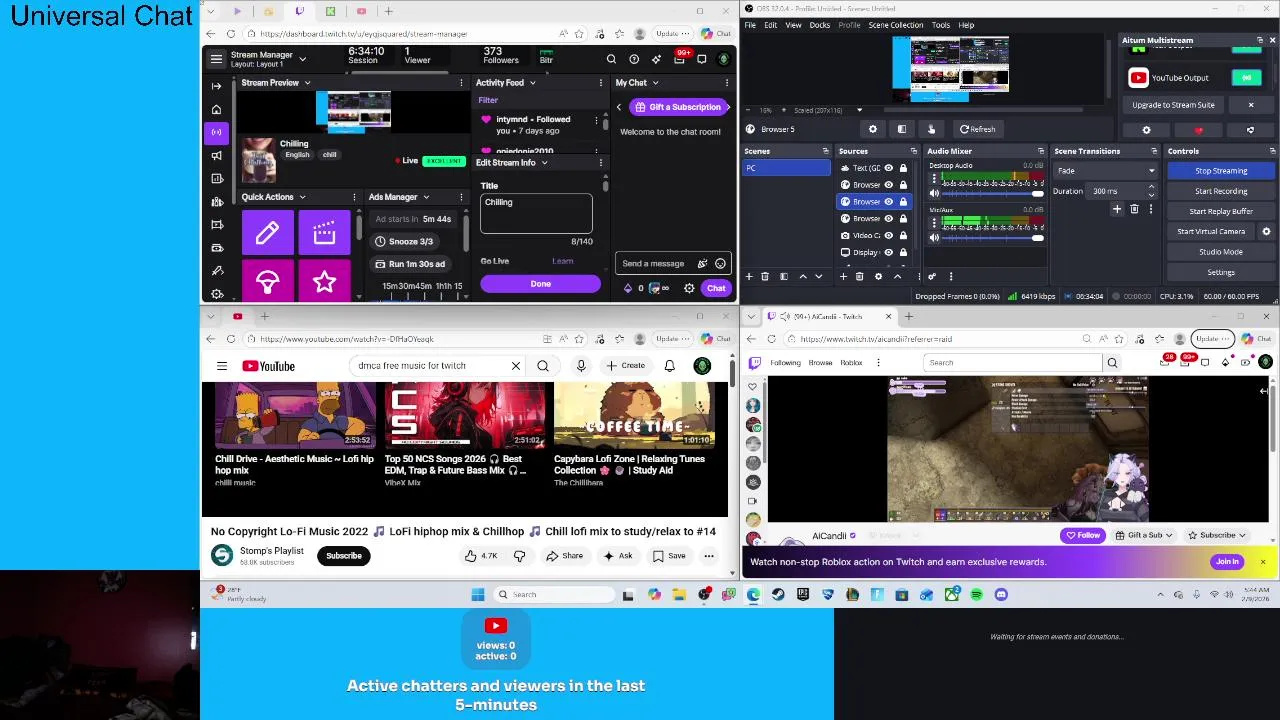Click YouTube voice search microphone
This screenshot has width=1280, height=720.
coord(581,366)
